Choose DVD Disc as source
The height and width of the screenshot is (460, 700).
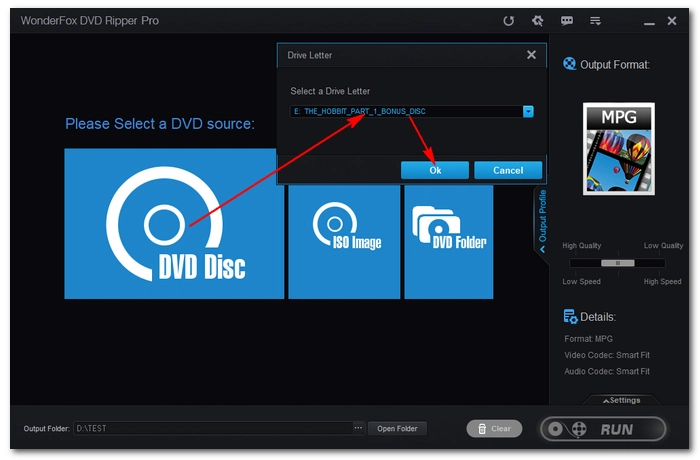[174, 223]
